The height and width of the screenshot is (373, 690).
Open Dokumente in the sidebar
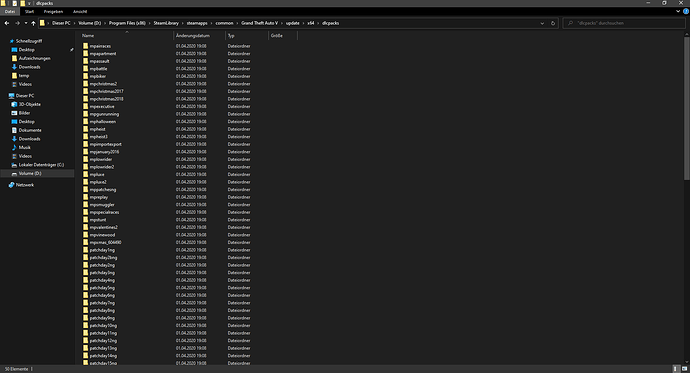(x=30, y=130)
